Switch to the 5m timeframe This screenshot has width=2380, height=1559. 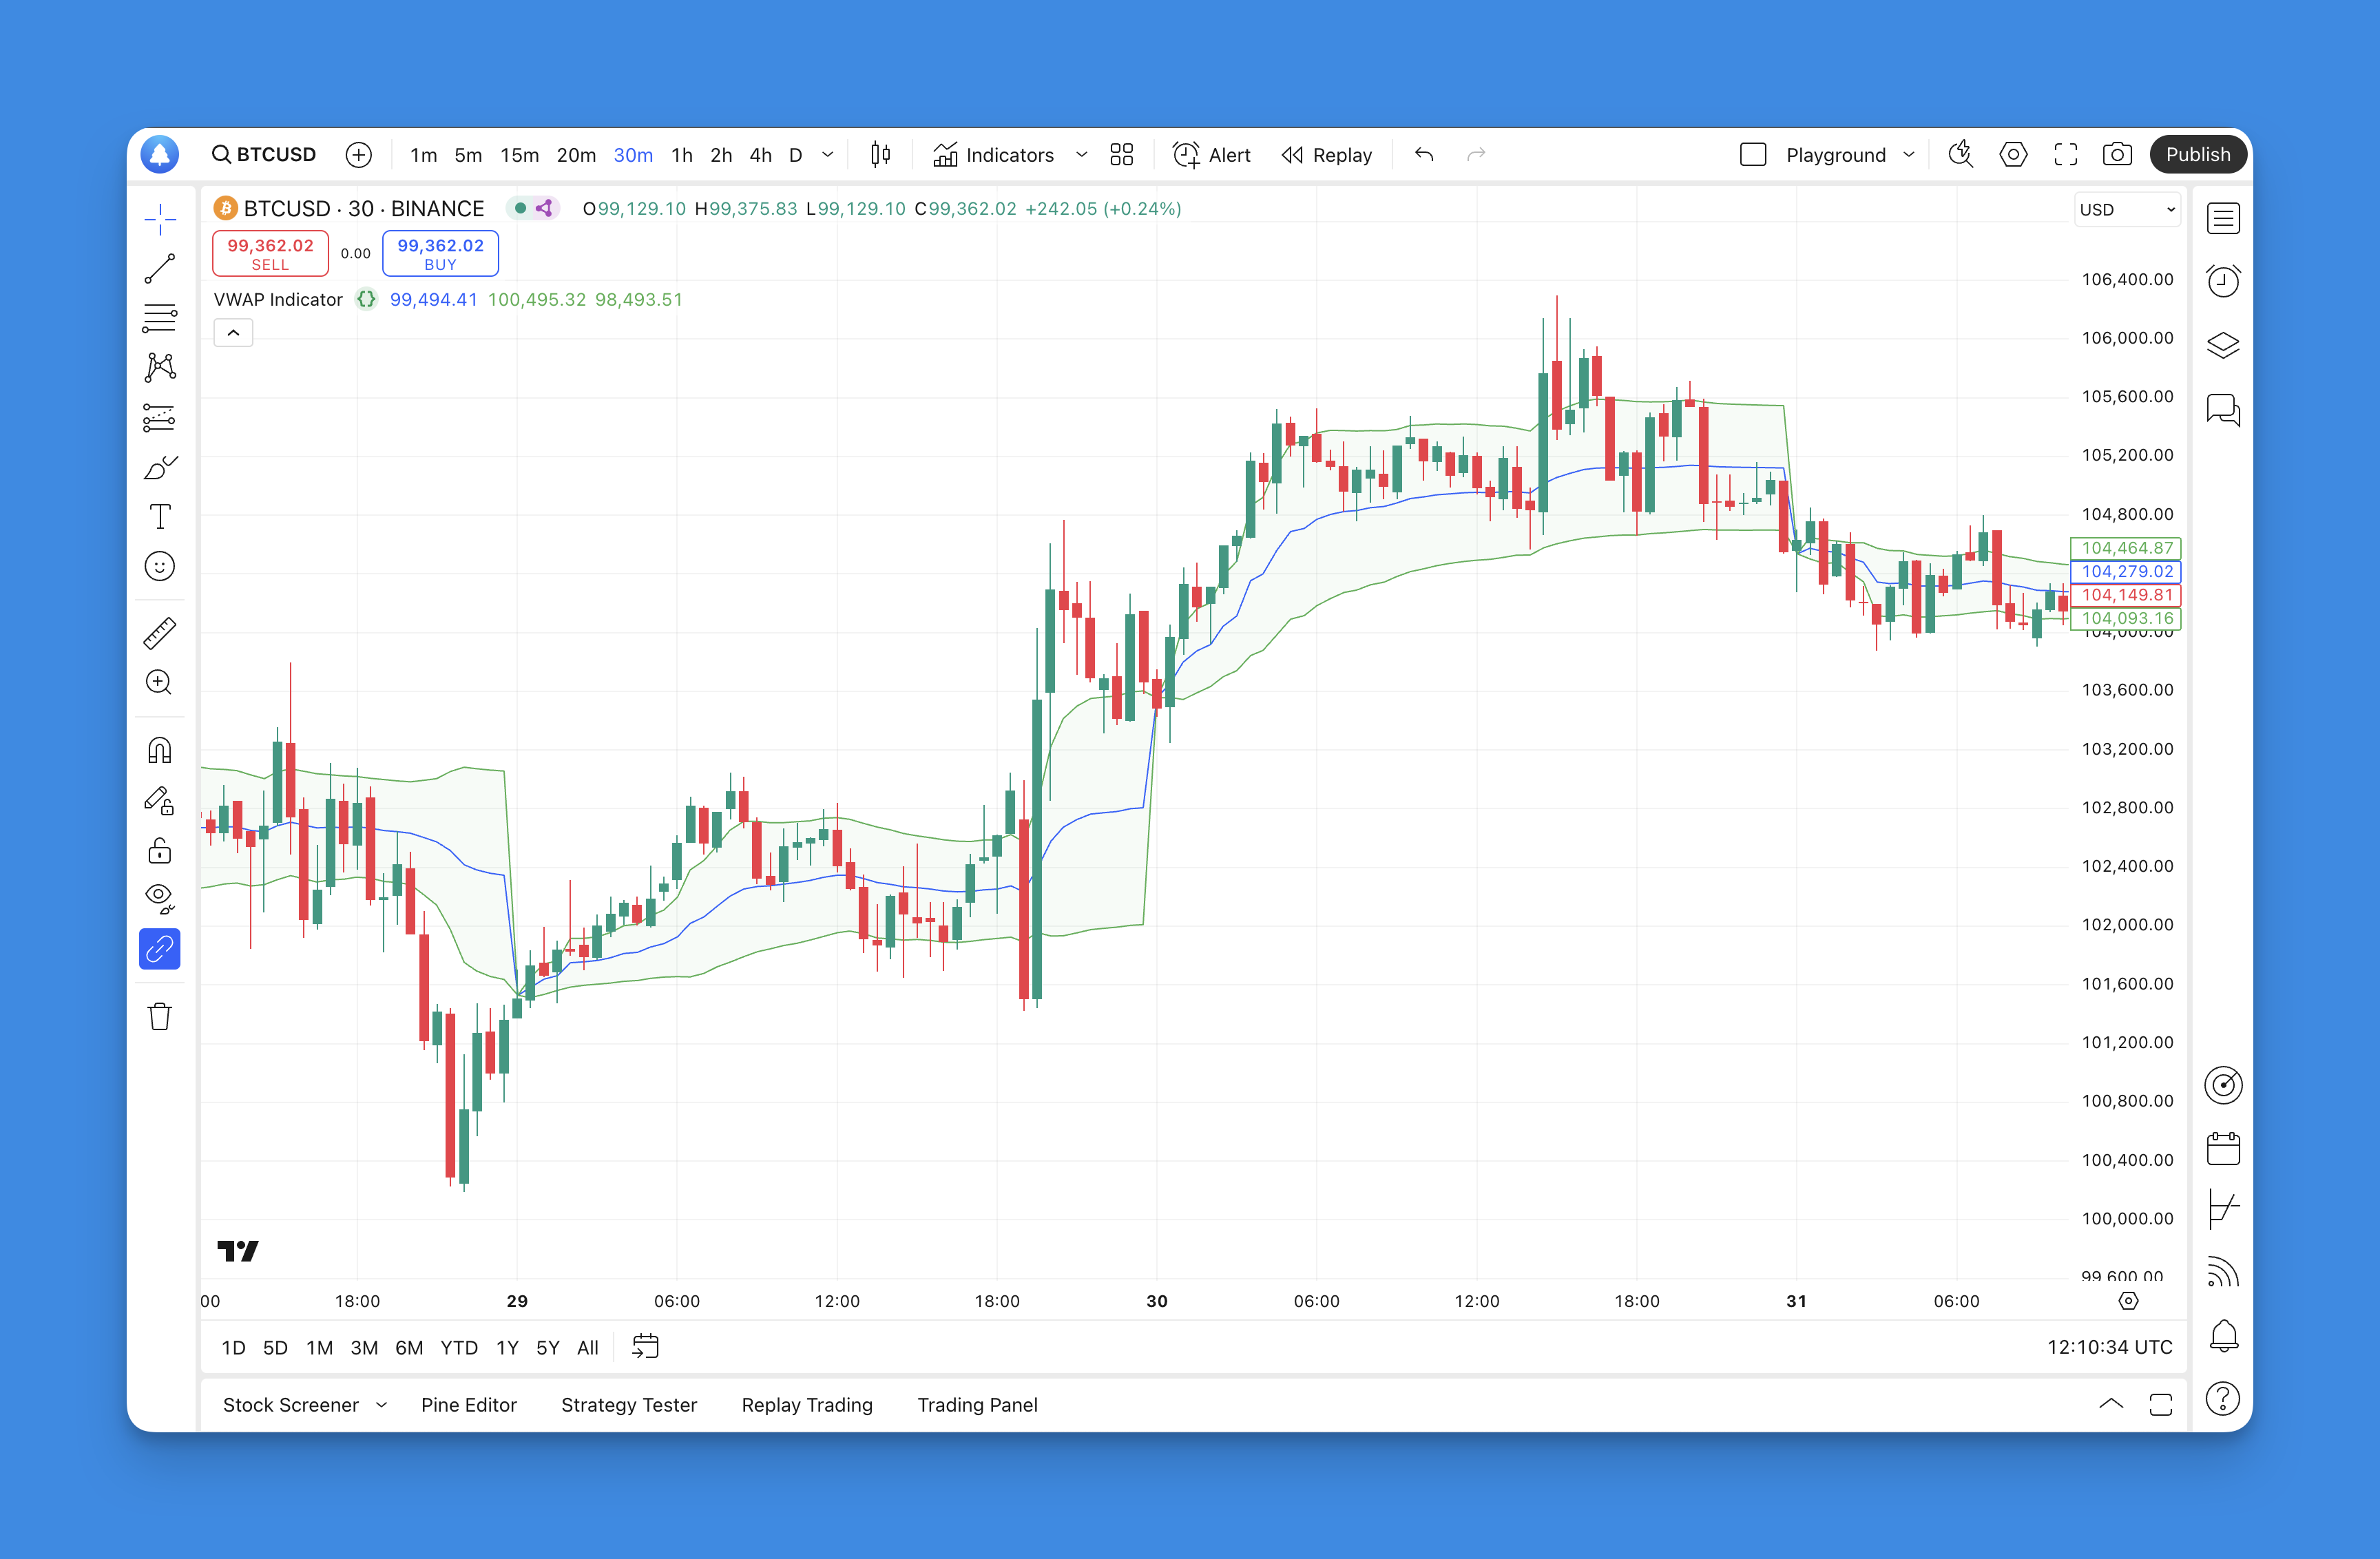468,155
